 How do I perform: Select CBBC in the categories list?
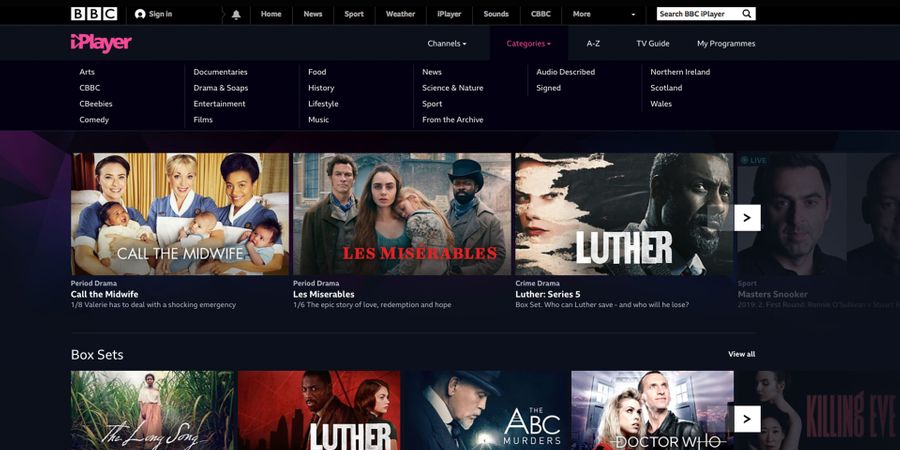pos(90,88)
